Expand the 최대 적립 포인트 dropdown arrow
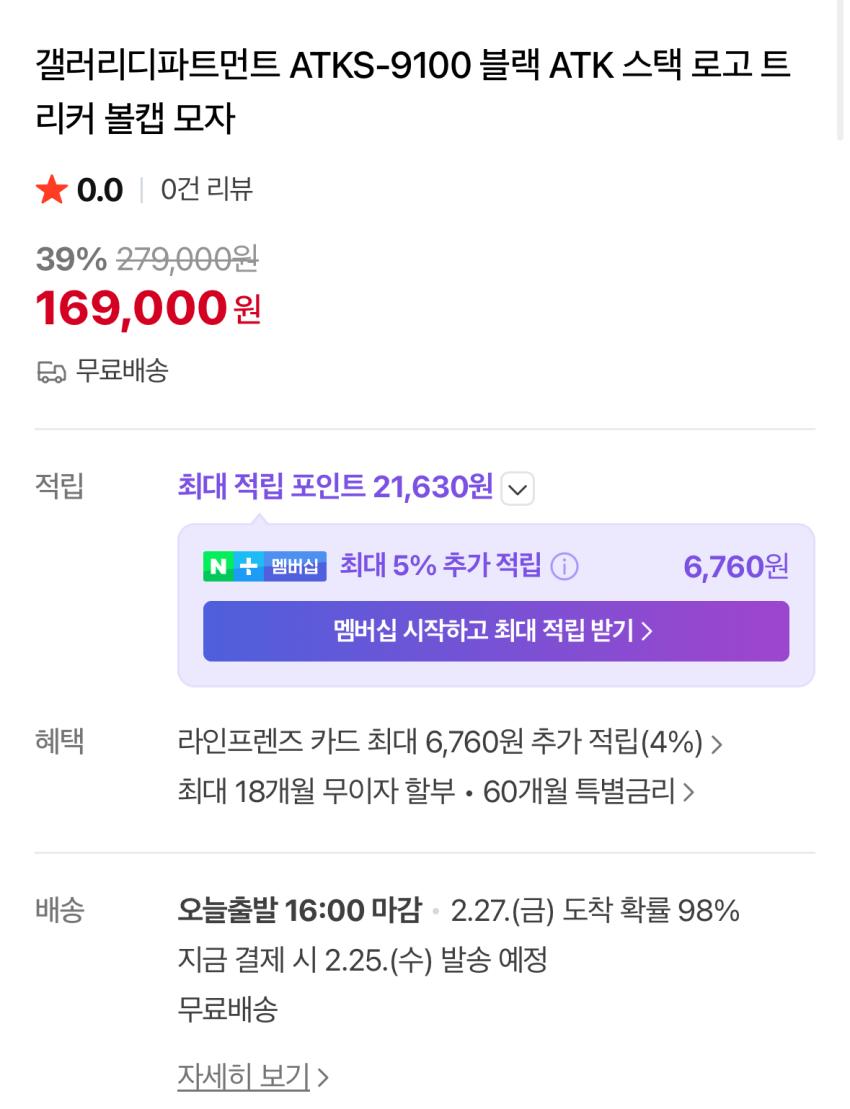Screen dimensions: 850x1109 (517, 489)
